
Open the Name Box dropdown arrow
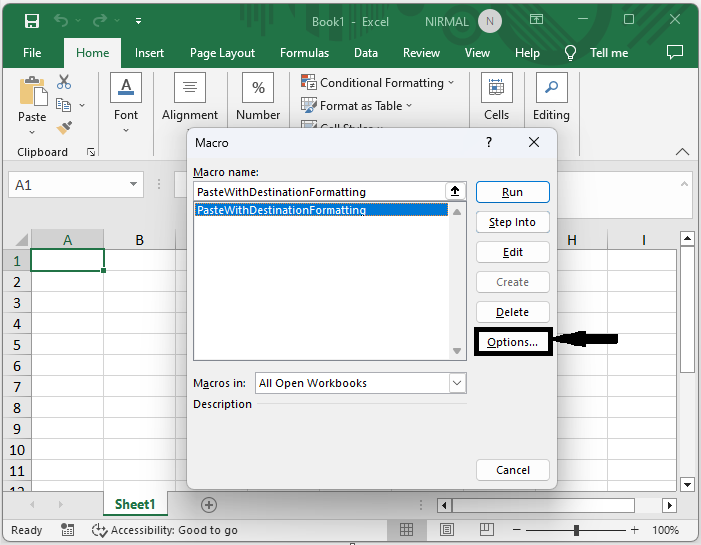135,185
